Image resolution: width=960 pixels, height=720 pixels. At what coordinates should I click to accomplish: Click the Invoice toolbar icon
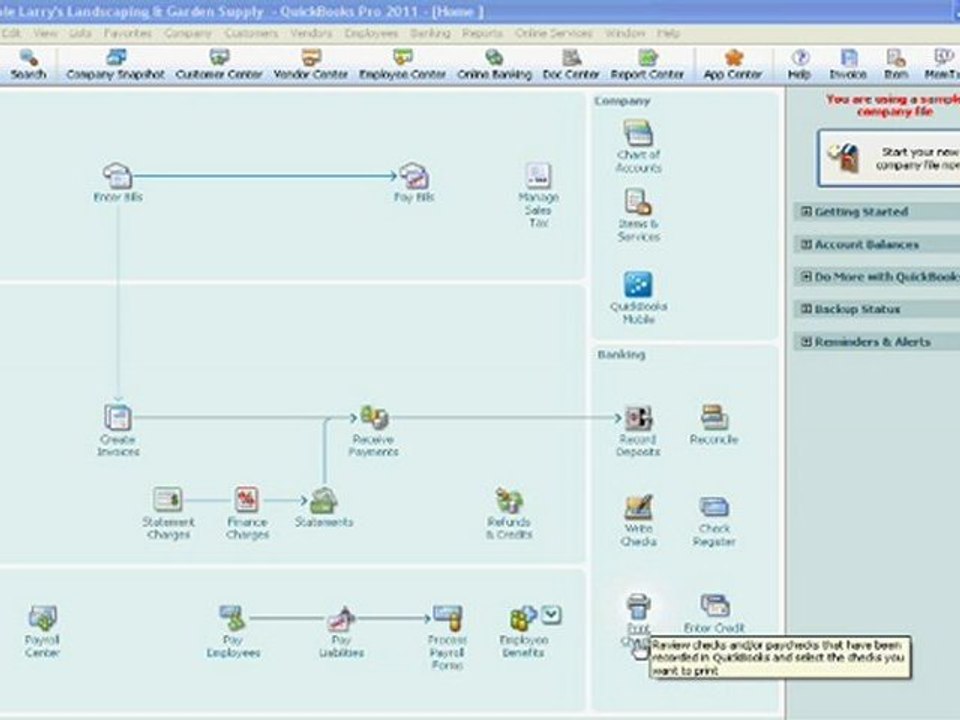(x=848, y=65)
